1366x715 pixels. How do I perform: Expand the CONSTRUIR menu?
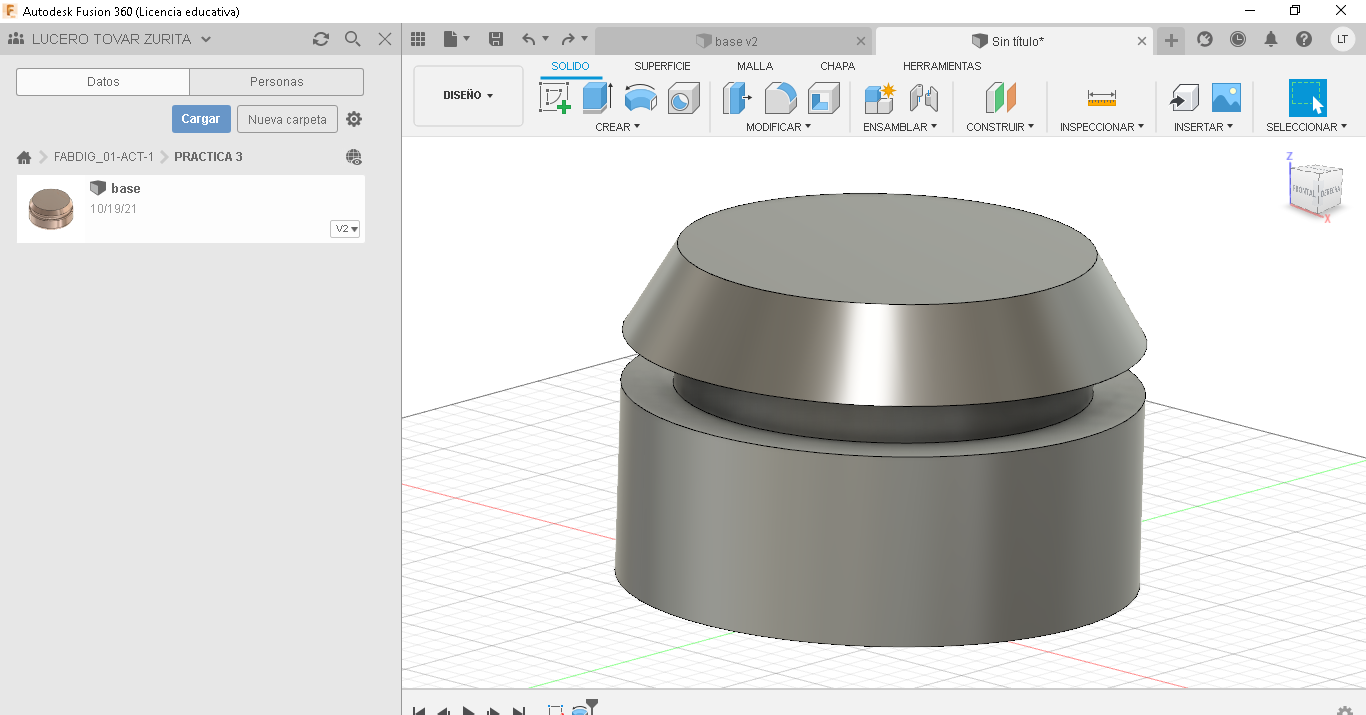pos(1000,127)
